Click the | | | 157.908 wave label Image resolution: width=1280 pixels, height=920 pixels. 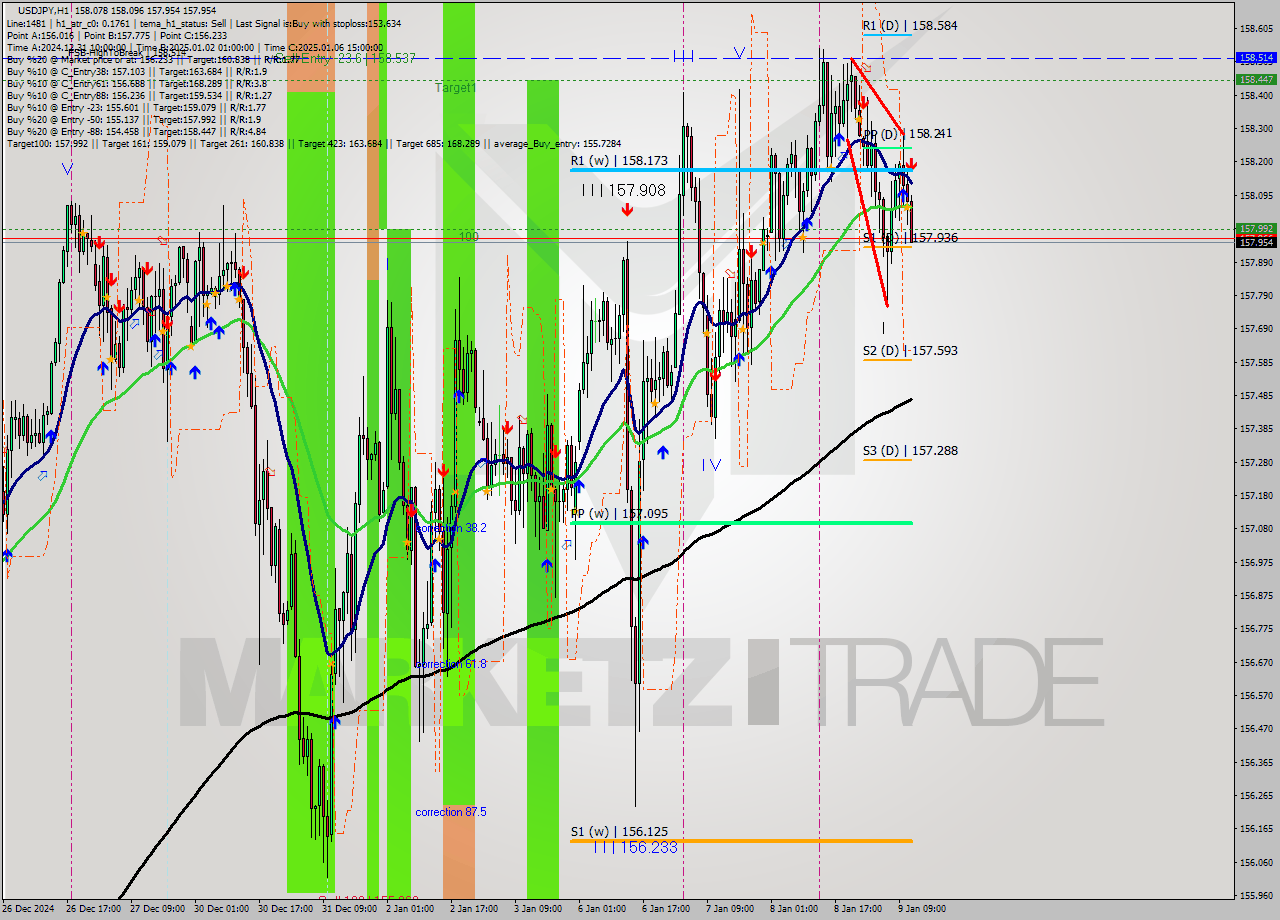coord(622,189)
